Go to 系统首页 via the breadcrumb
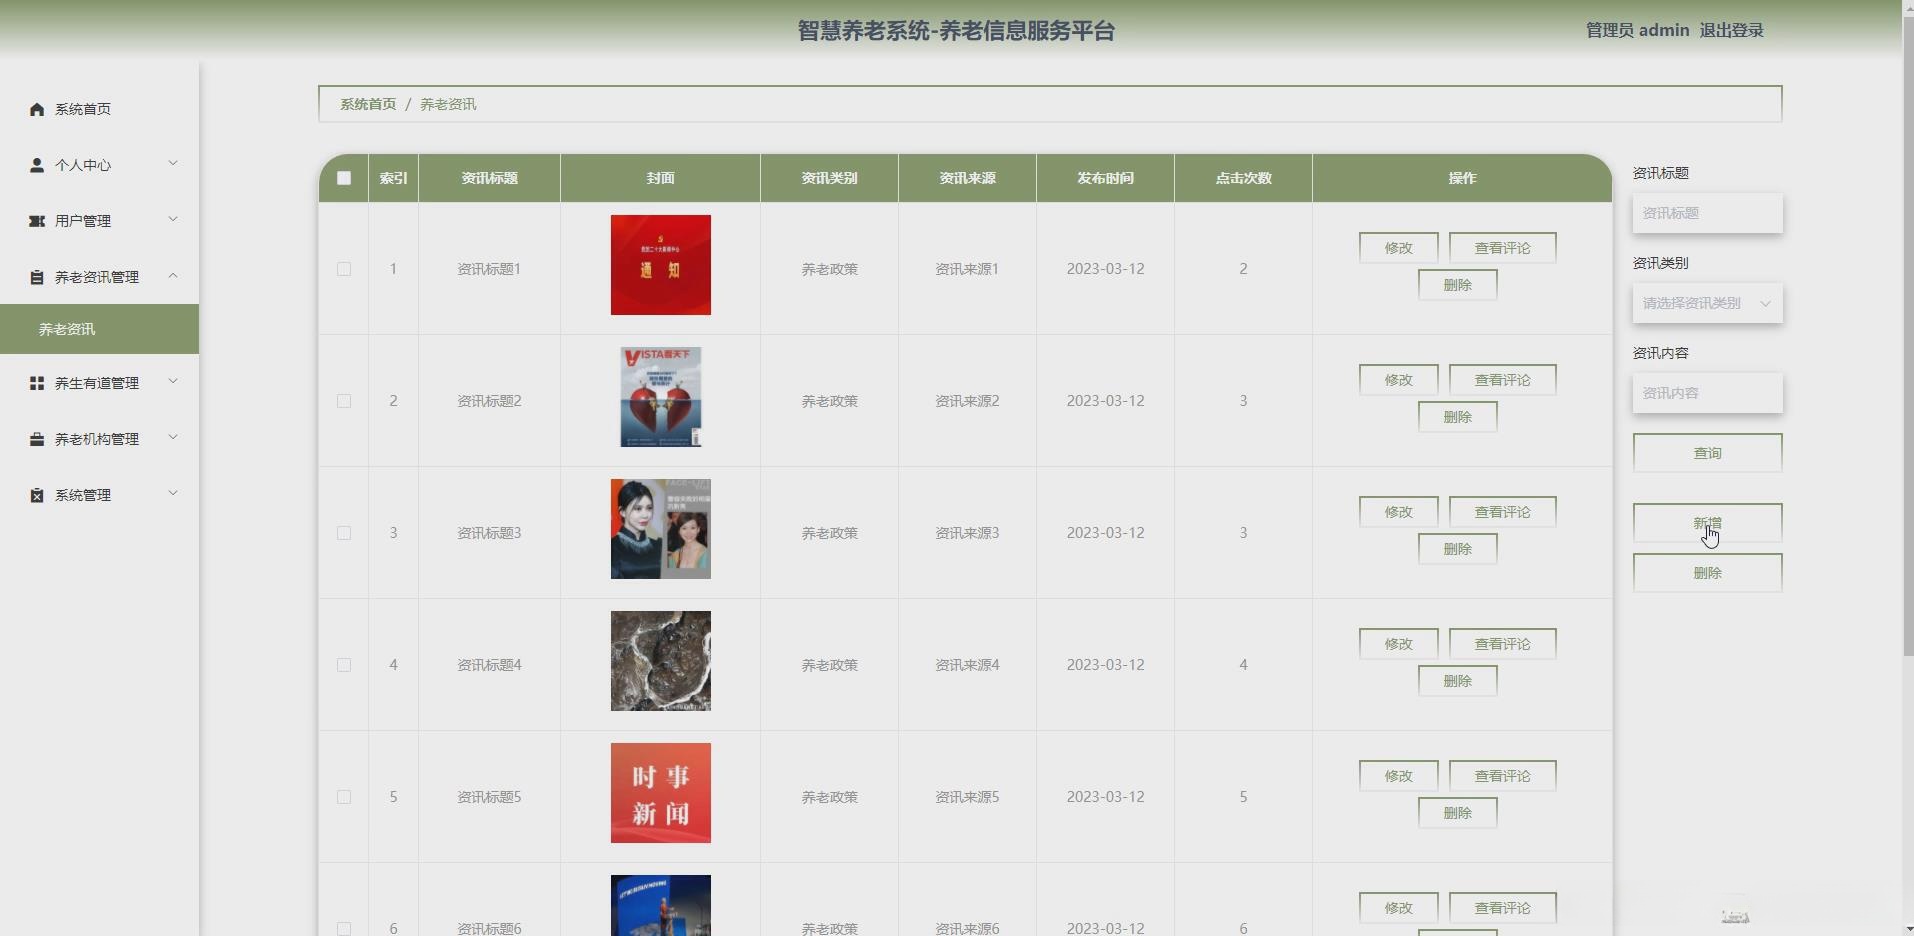This screenshot has width=1914, height=936. coord(368,104)
